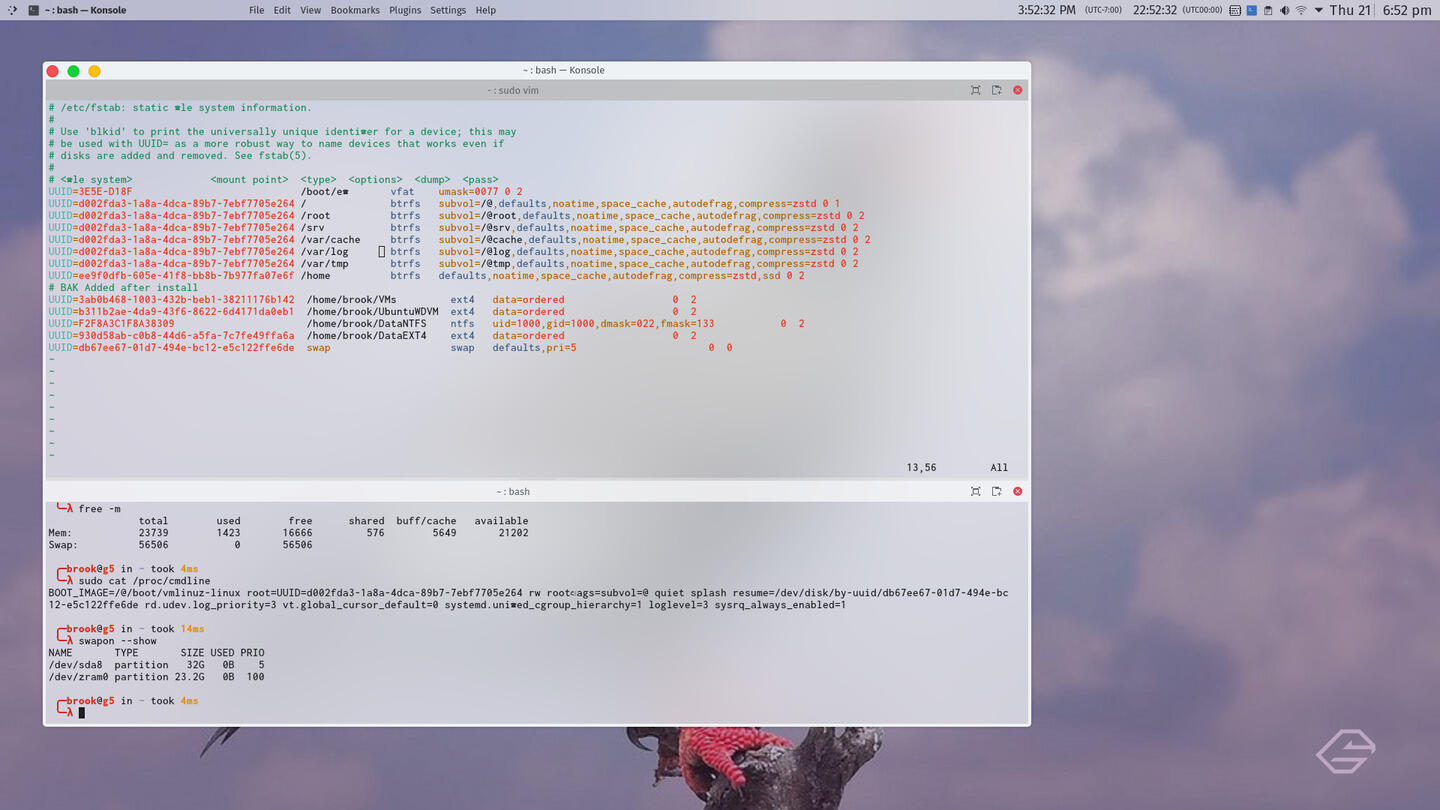The width and height of the screenshot is (1440, 810).
Task: Click the red window control button
Action: click(52, 71)
